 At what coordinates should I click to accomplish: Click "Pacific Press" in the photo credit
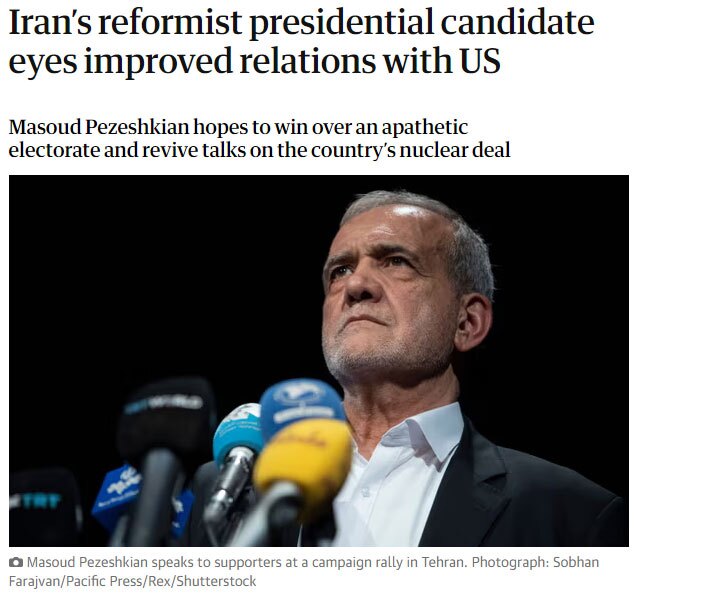pos(103,581)
